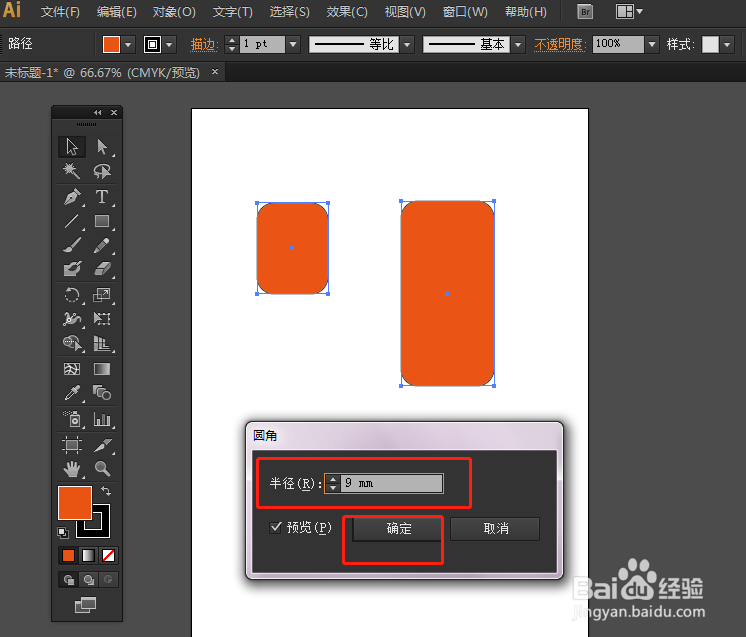Open graphic style (样式) dropdown
This screenshot has width=746, height=637.
click(727, 45)
